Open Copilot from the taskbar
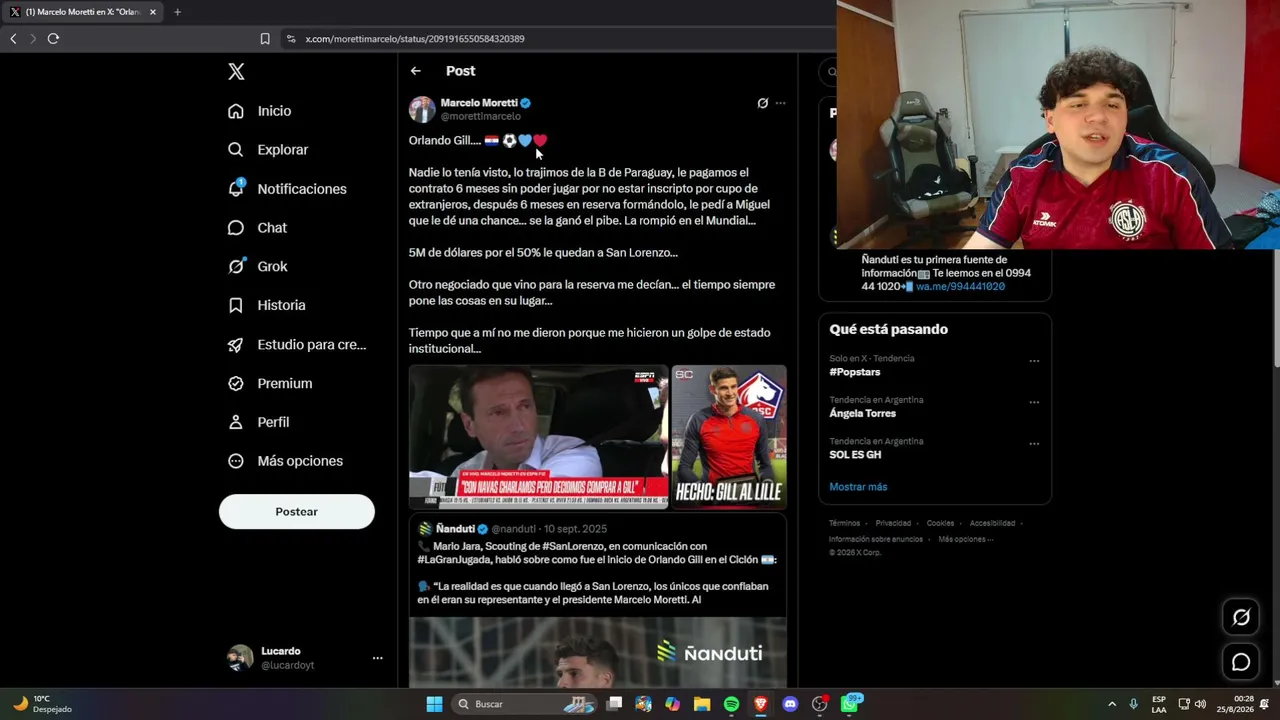 click(x=672, y=704)
